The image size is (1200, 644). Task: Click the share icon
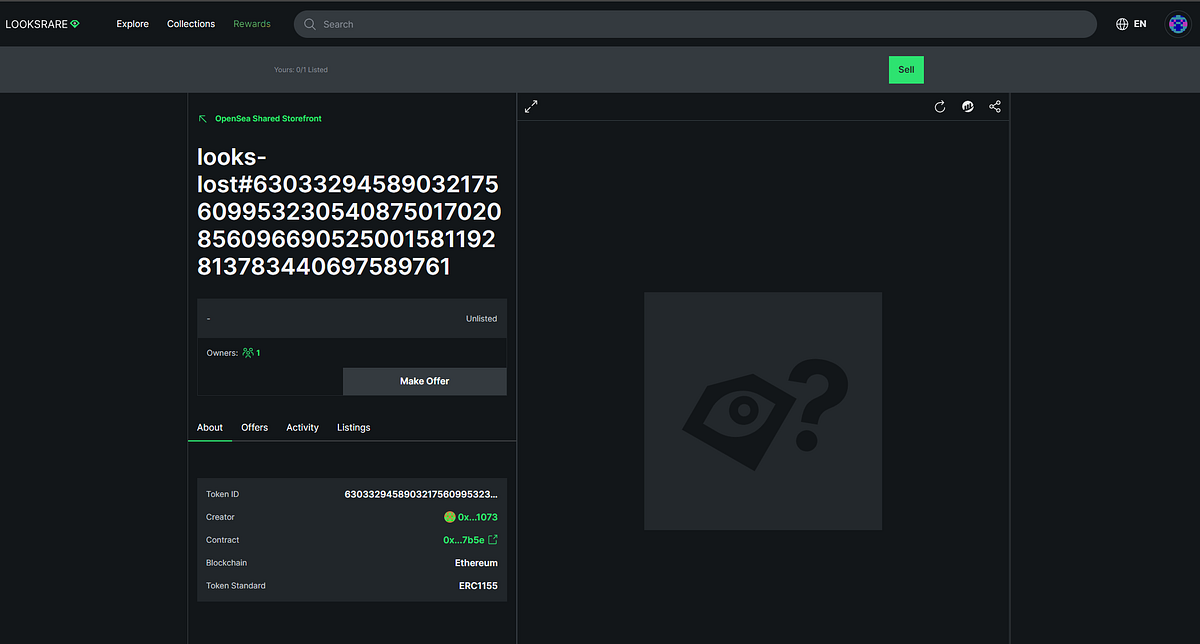995,107
